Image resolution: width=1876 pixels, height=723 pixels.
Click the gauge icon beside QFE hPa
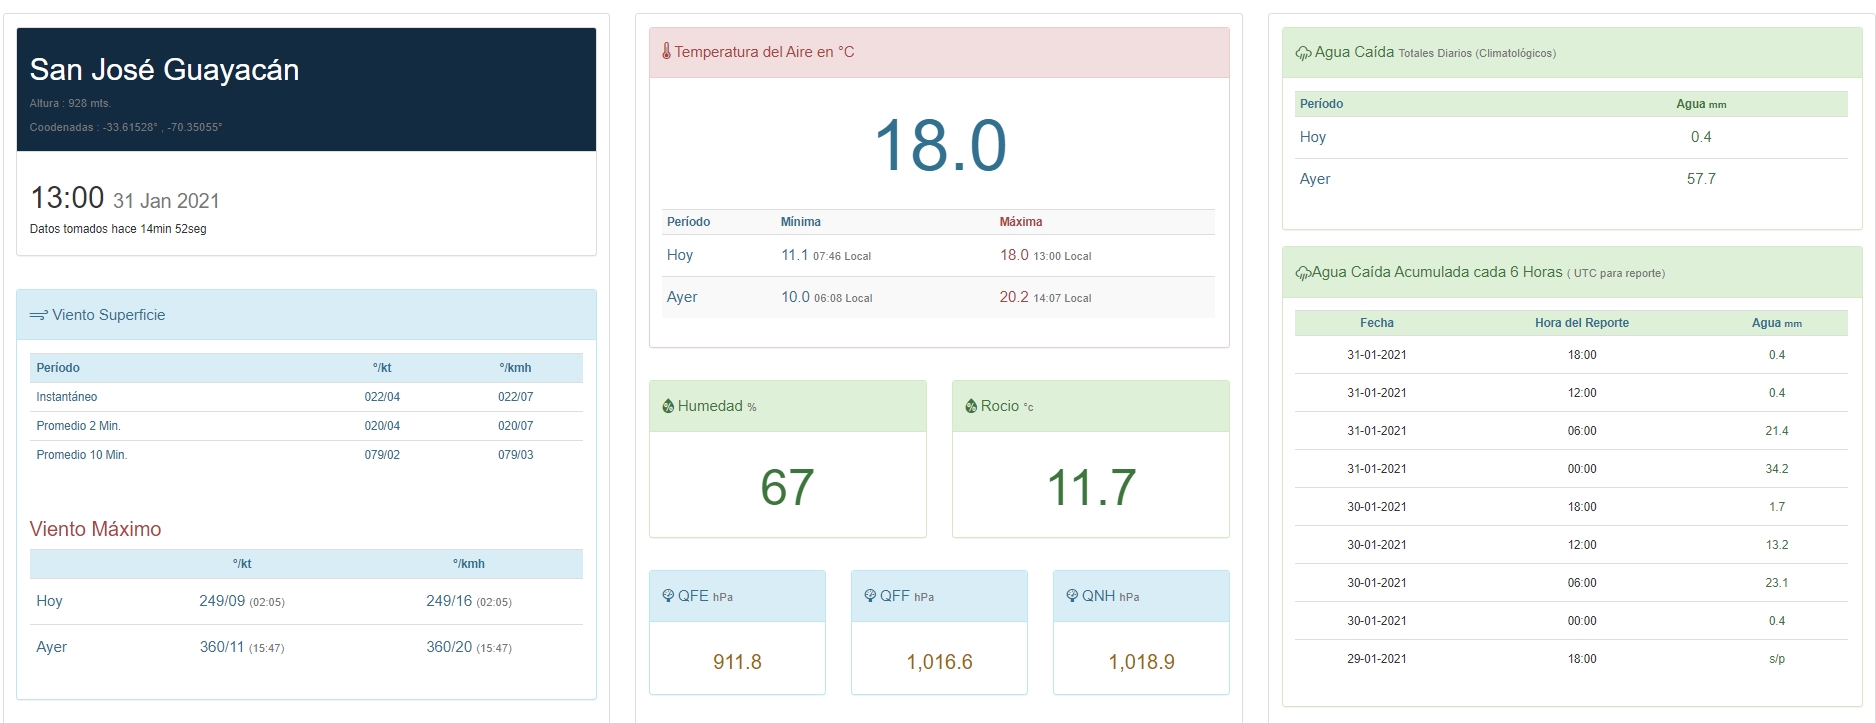(668, 596)
